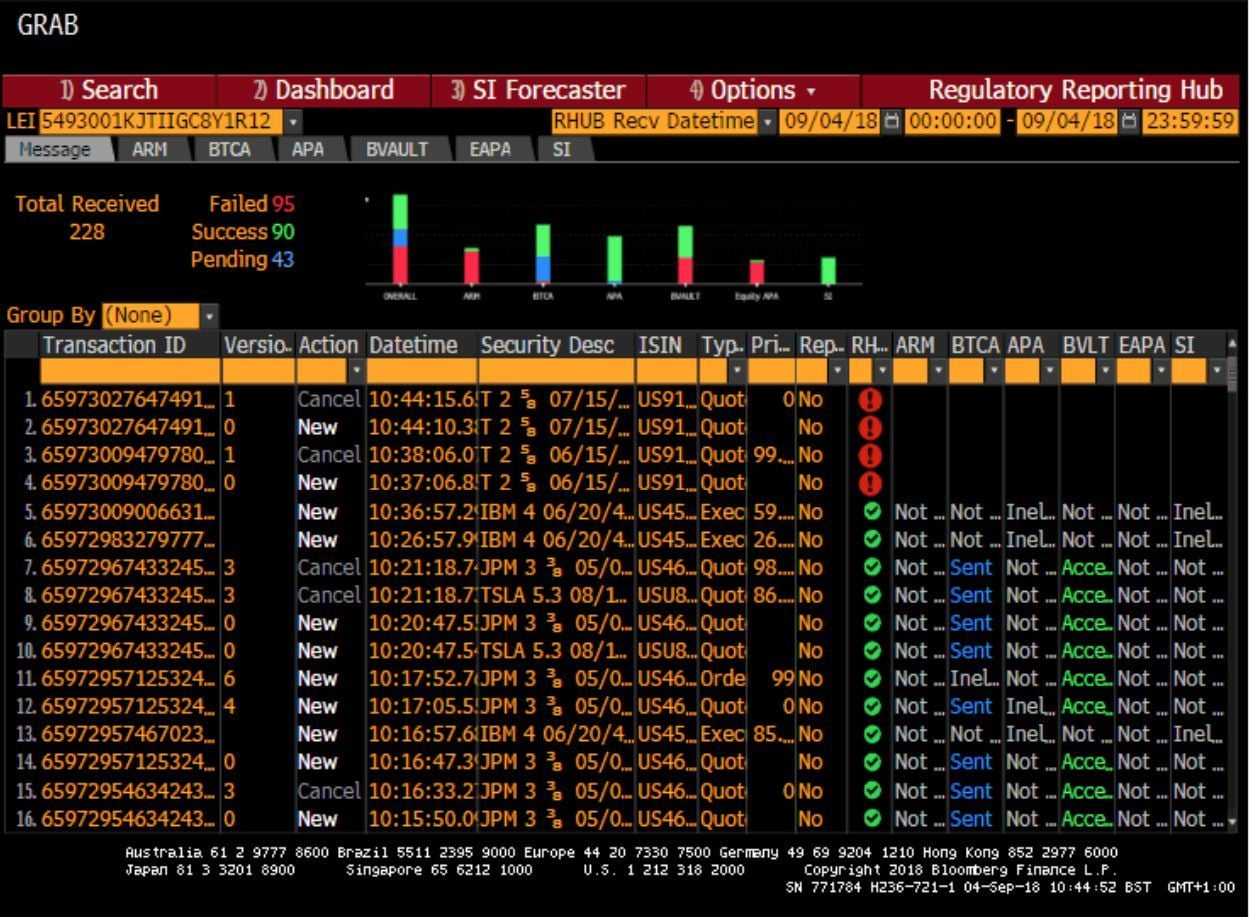Click the green RHUB check icon in row 9

(871, 624)
